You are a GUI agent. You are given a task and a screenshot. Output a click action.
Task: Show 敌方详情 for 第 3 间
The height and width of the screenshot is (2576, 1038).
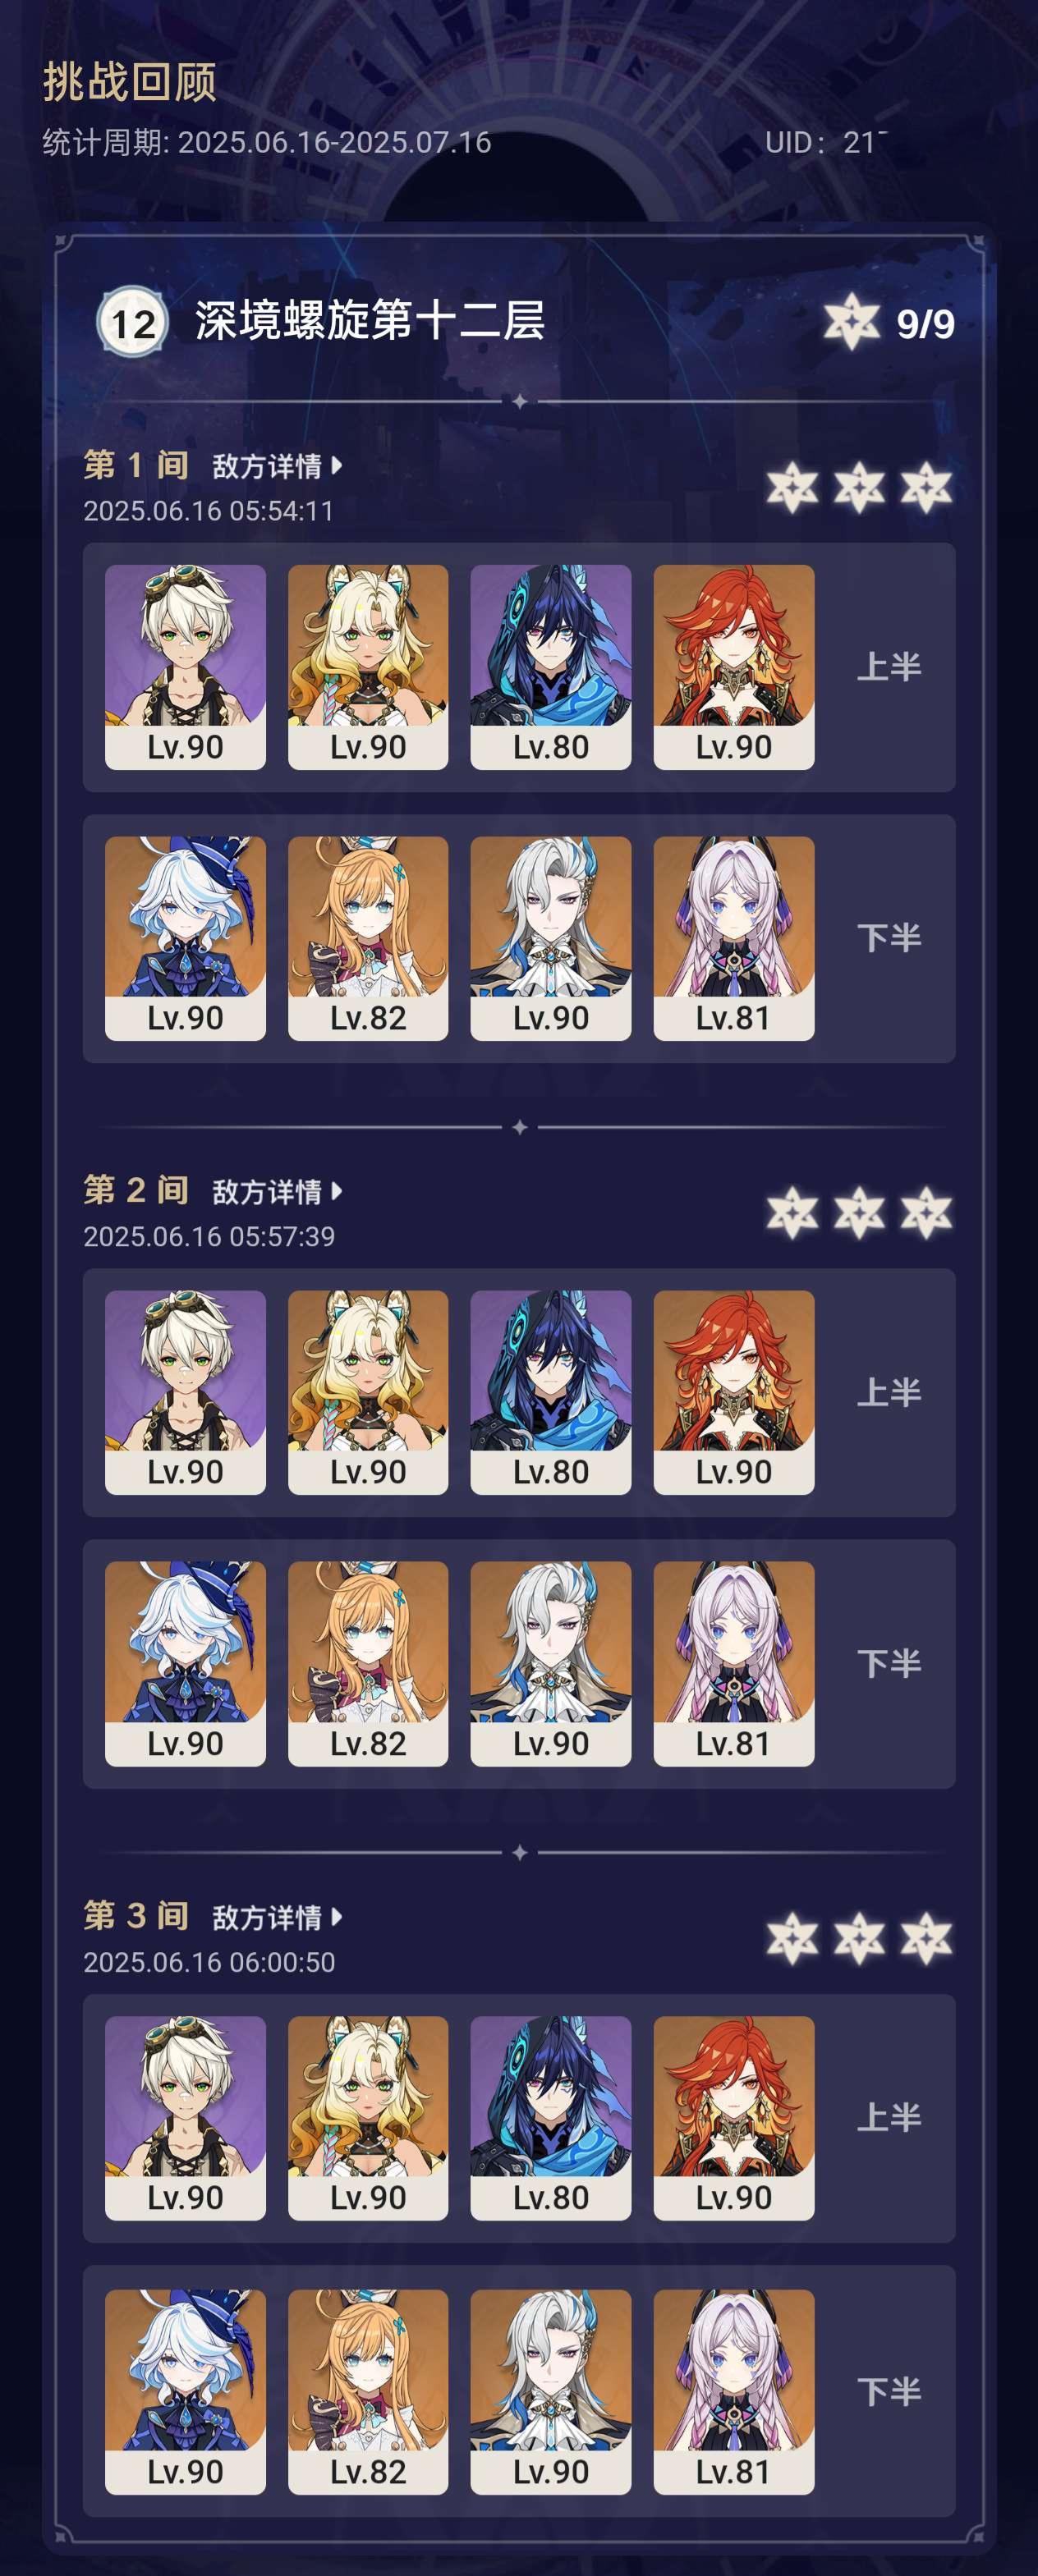coord(277,1917)
